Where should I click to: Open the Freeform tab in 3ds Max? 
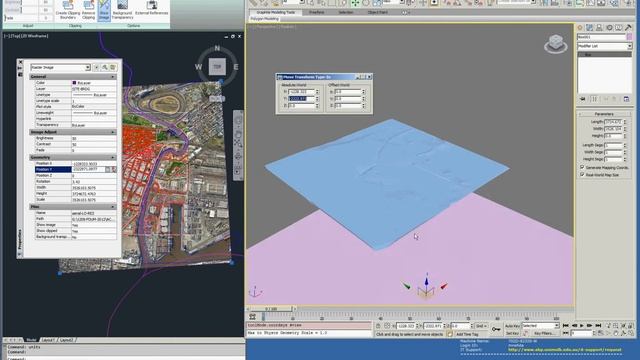click(316, 12)
